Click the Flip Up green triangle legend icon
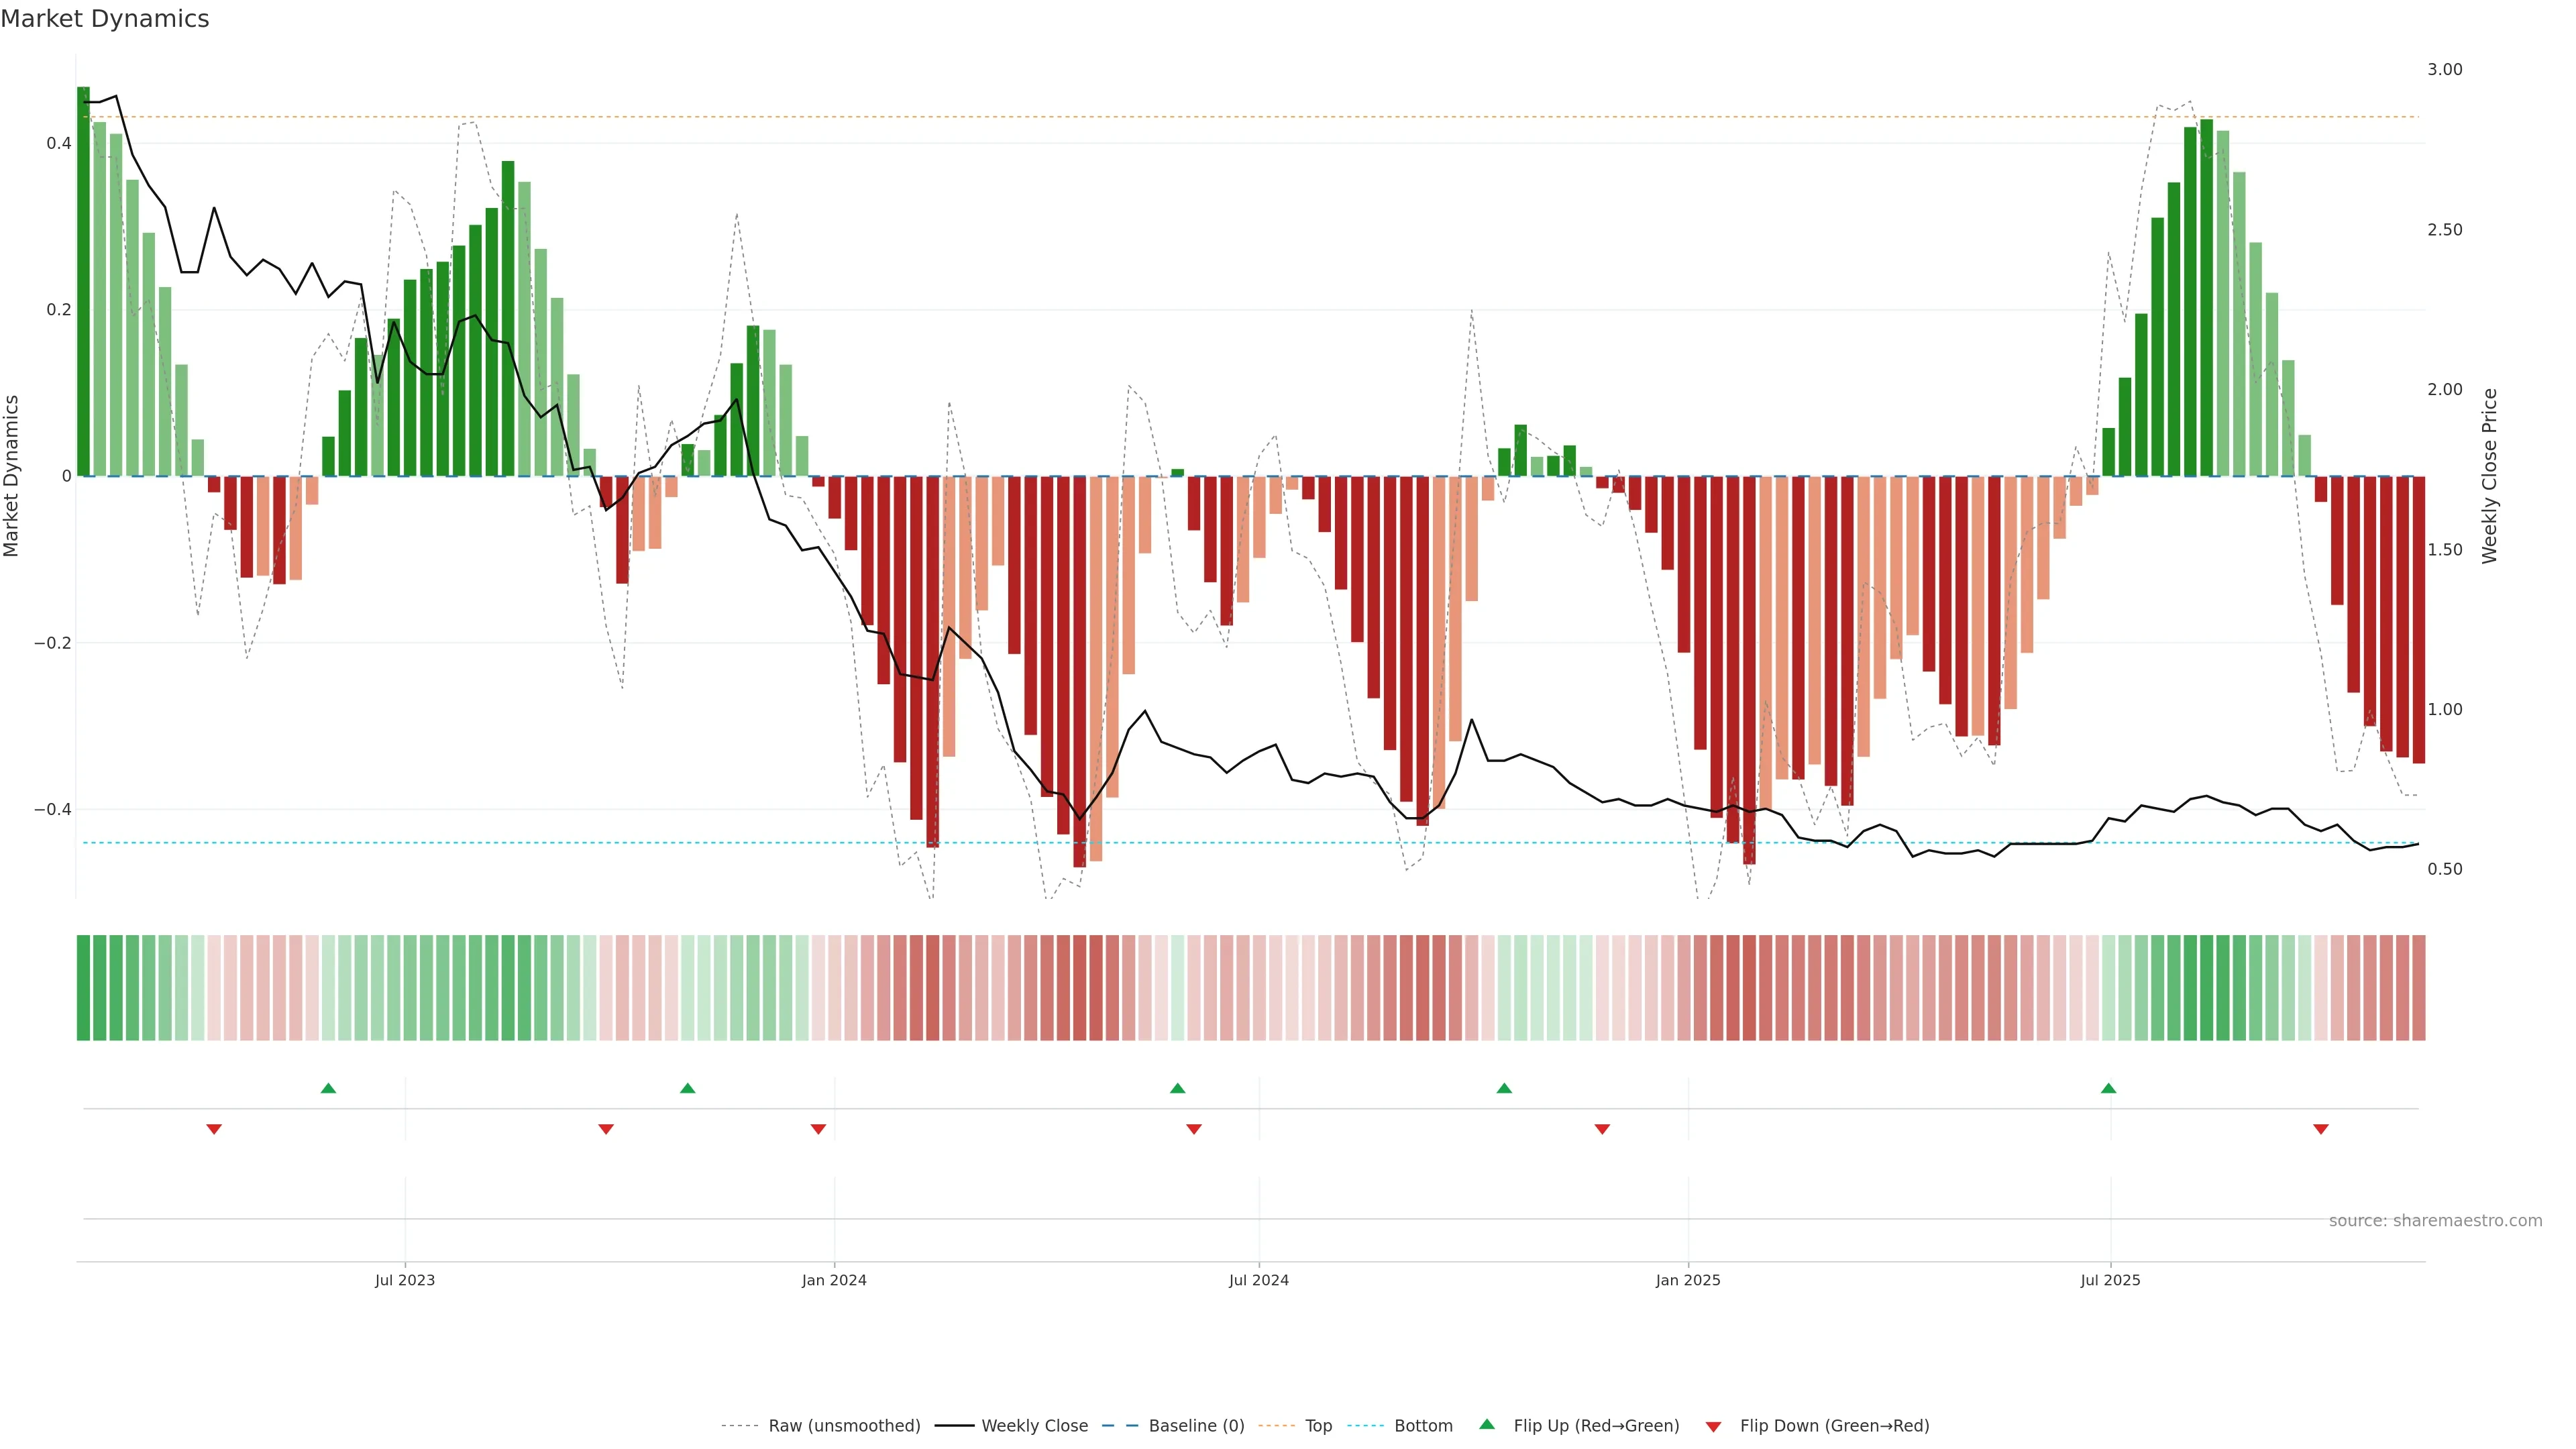This screenshot has width=2576, height=1449. click(x=1486, y=1424)
